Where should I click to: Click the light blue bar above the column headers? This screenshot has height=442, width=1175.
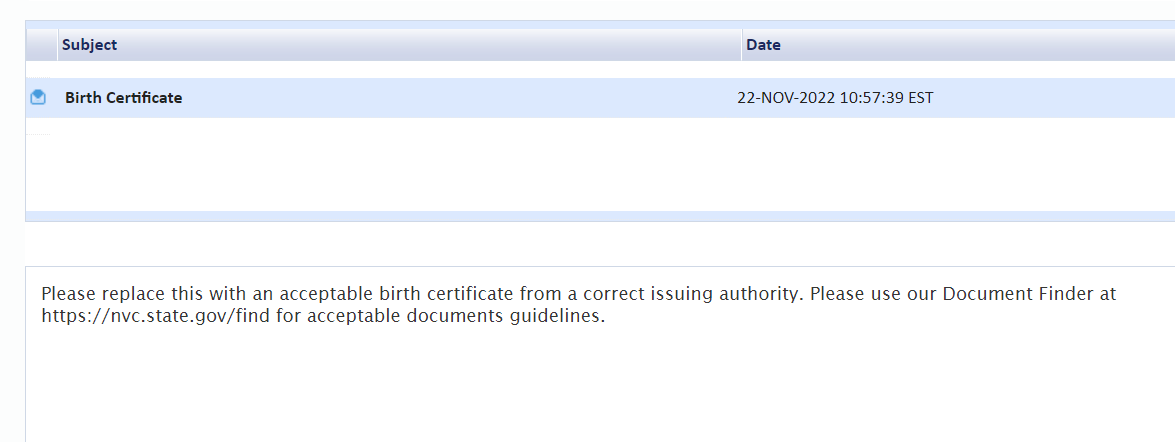599,25
